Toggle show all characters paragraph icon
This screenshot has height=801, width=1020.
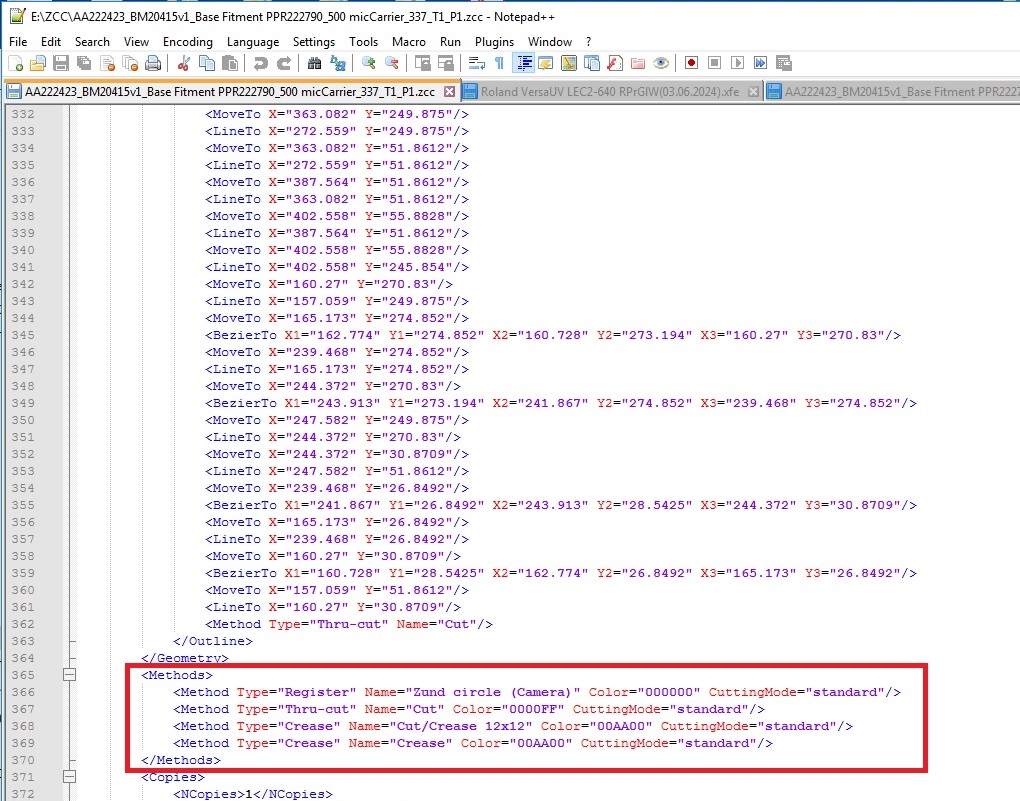tap(499, 62)
